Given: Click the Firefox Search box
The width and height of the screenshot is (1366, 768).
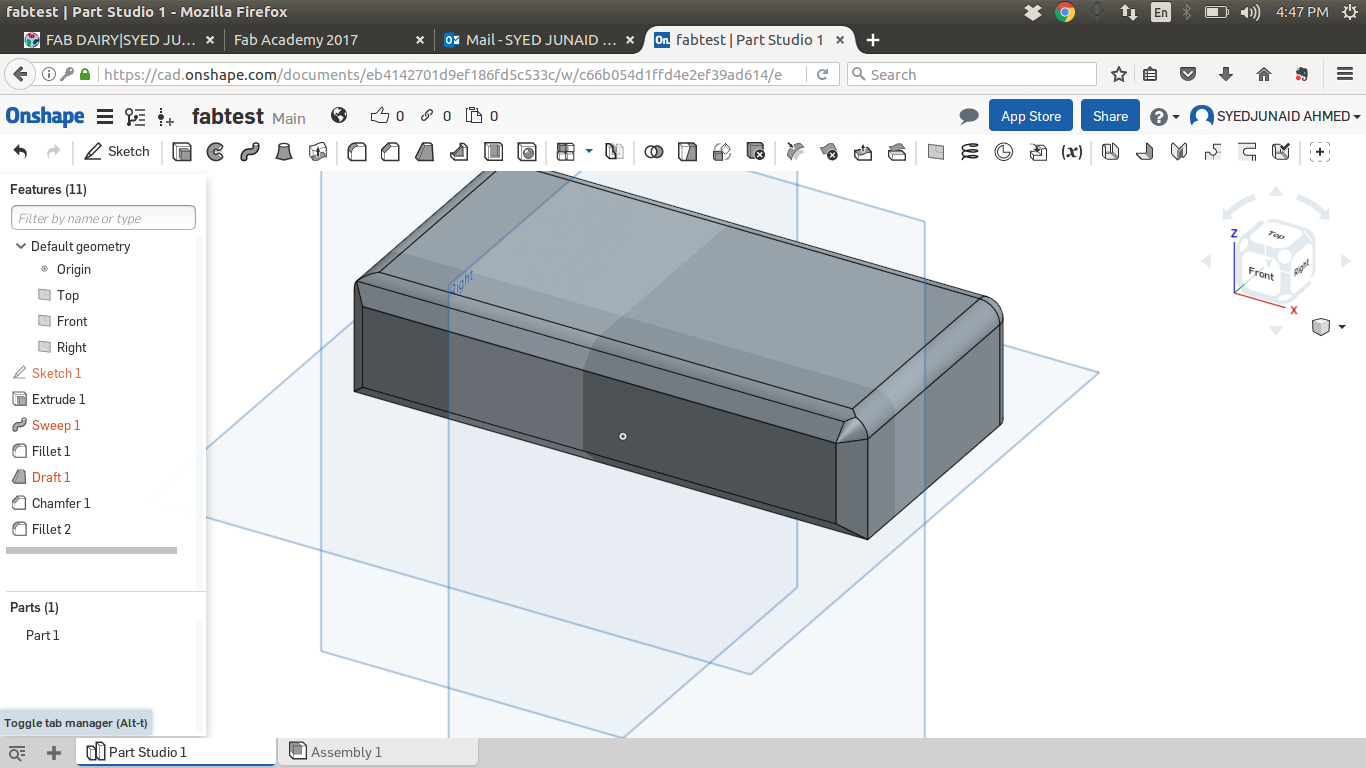Looking at the screenshot, I should point(972,74).
